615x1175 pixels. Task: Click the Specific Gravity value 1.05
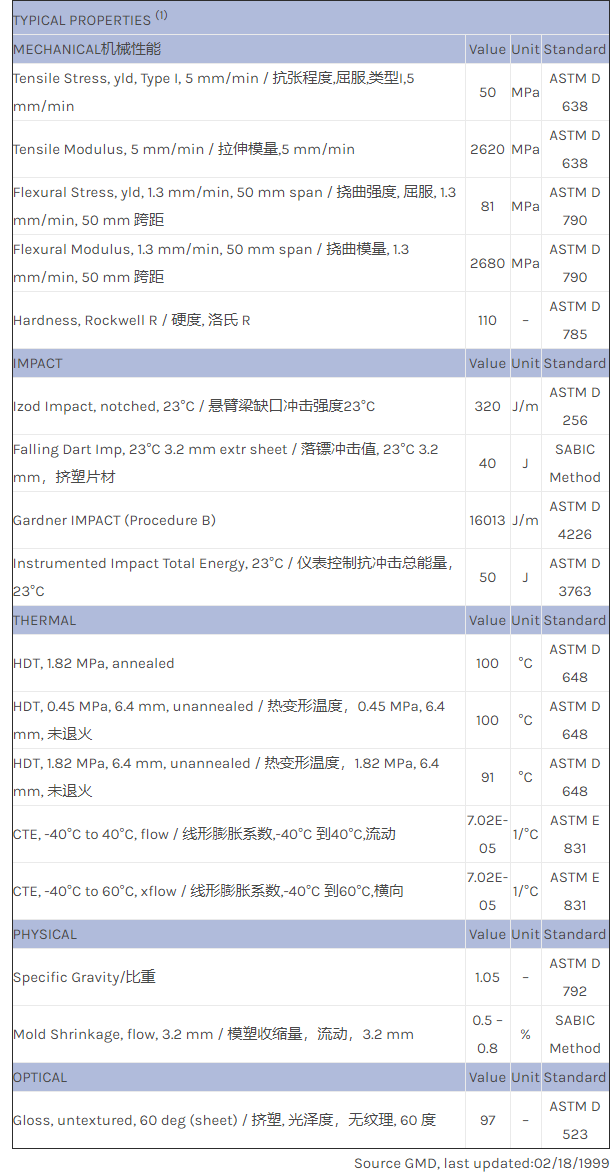coord(487,977)
